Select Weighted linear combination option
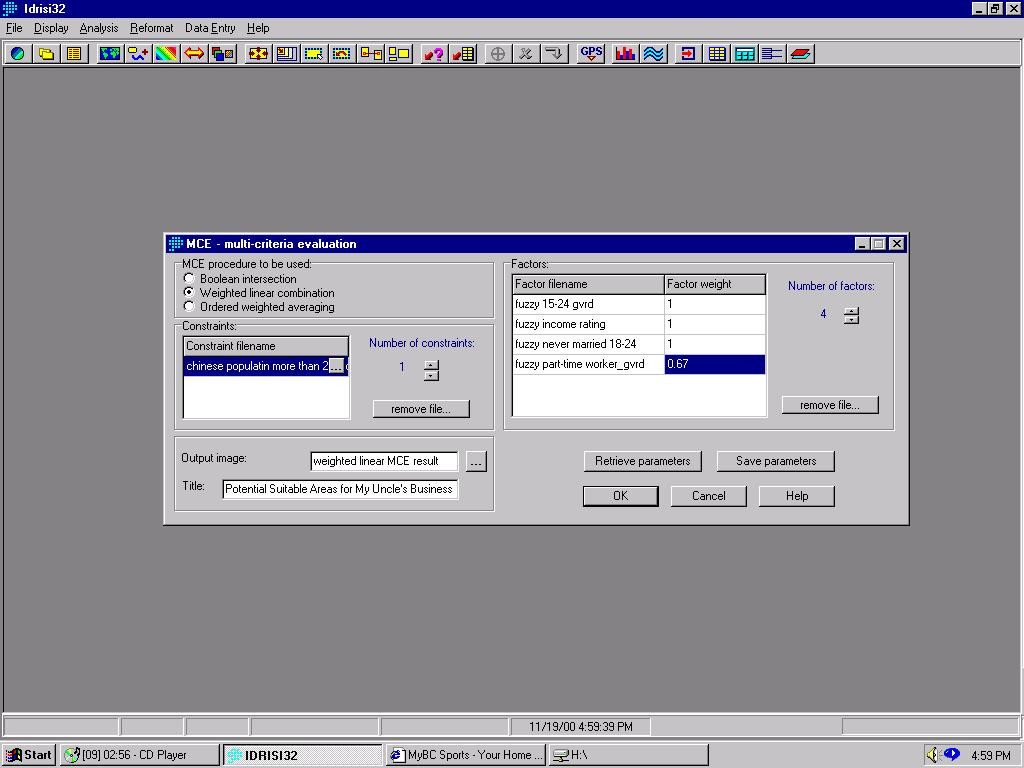Viewport: 1024px width, 768px height. click(189, 293)
